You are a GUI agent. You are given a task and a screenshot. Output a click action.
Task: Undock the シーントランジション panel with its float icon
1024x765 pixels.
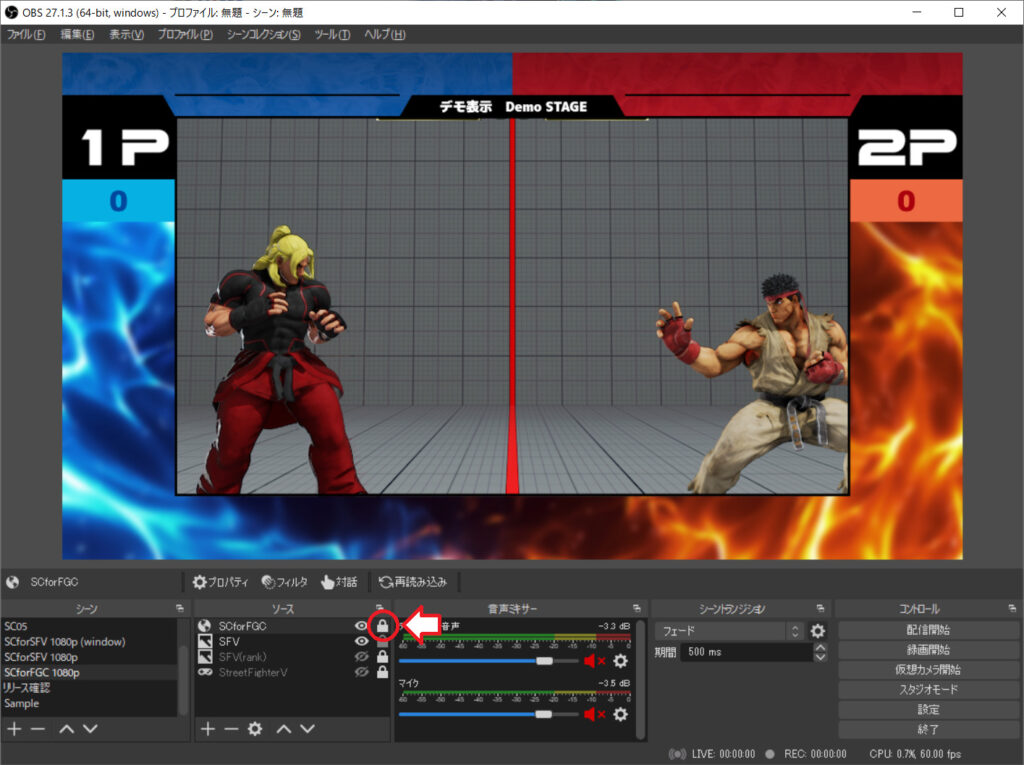pyautogui.click(x=820, y=608)
